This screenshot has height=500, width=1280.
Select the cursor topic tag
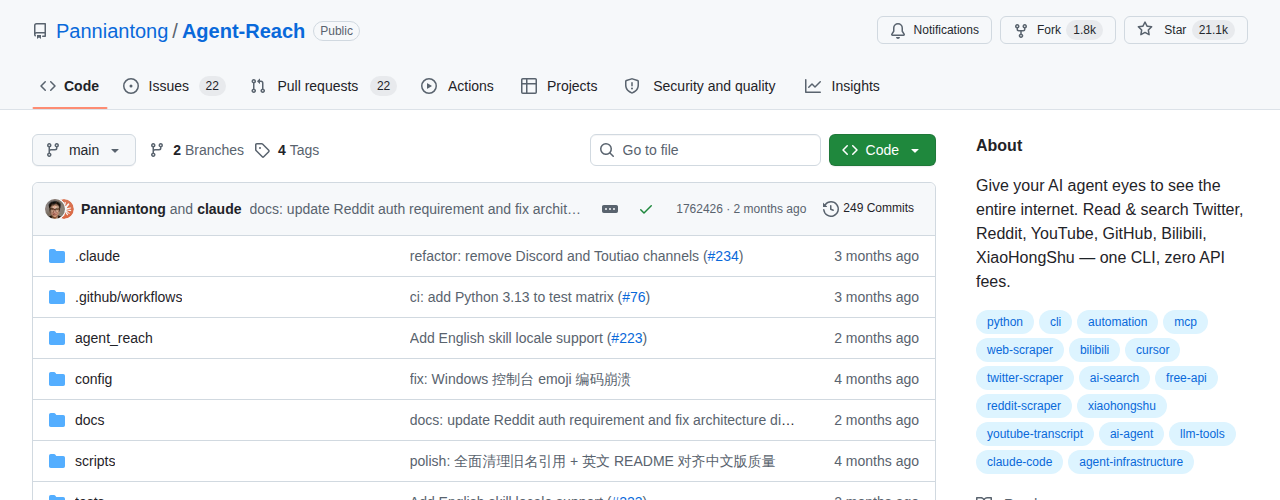click(x=1152, y=350)
